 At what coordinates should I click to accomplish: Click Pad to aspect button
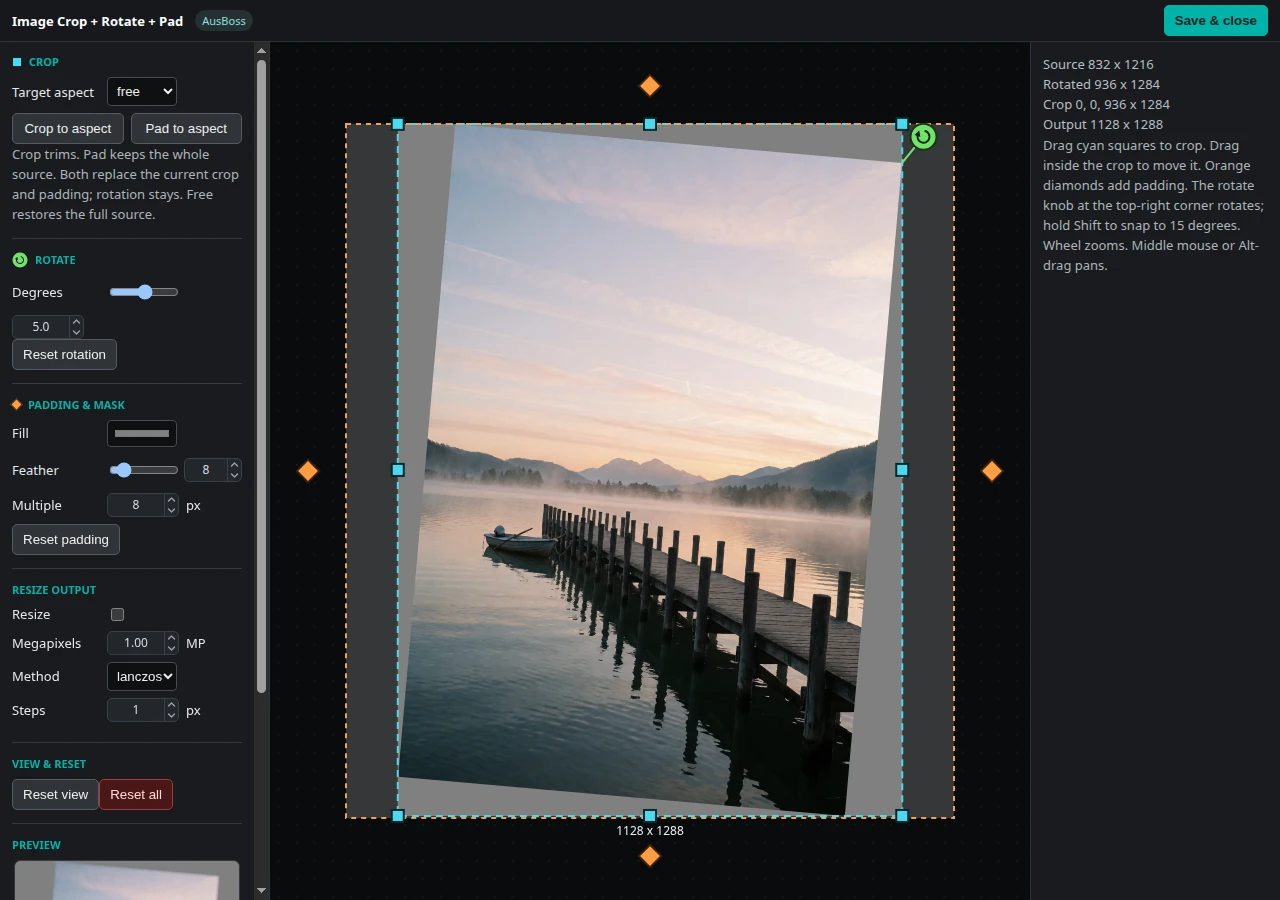pos(186,128)
